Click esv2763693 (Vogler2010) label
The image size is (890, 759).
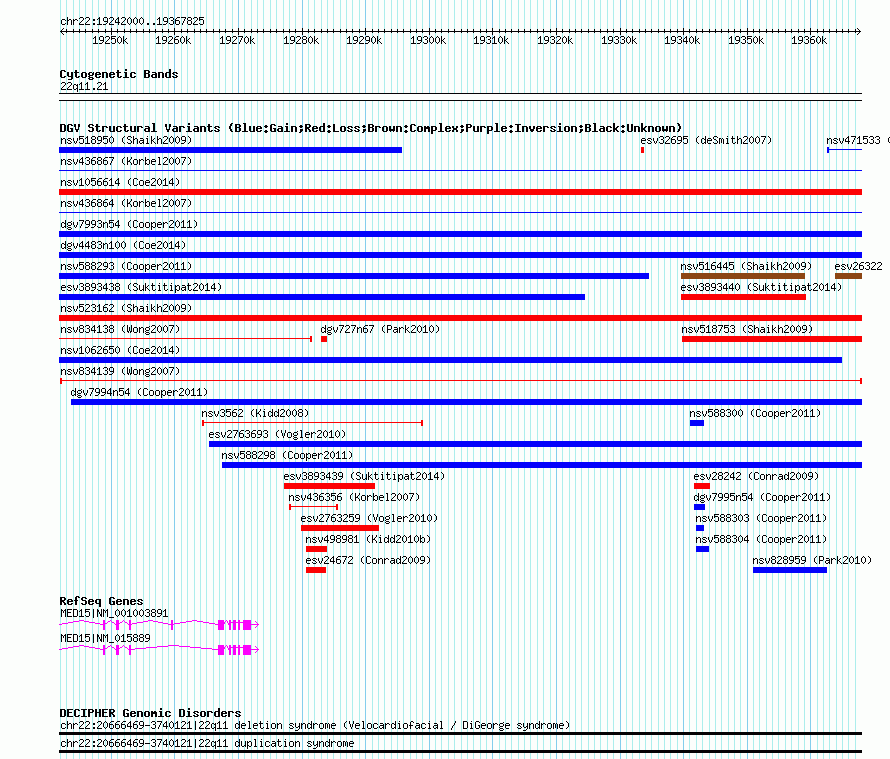[x=277, y=434]
